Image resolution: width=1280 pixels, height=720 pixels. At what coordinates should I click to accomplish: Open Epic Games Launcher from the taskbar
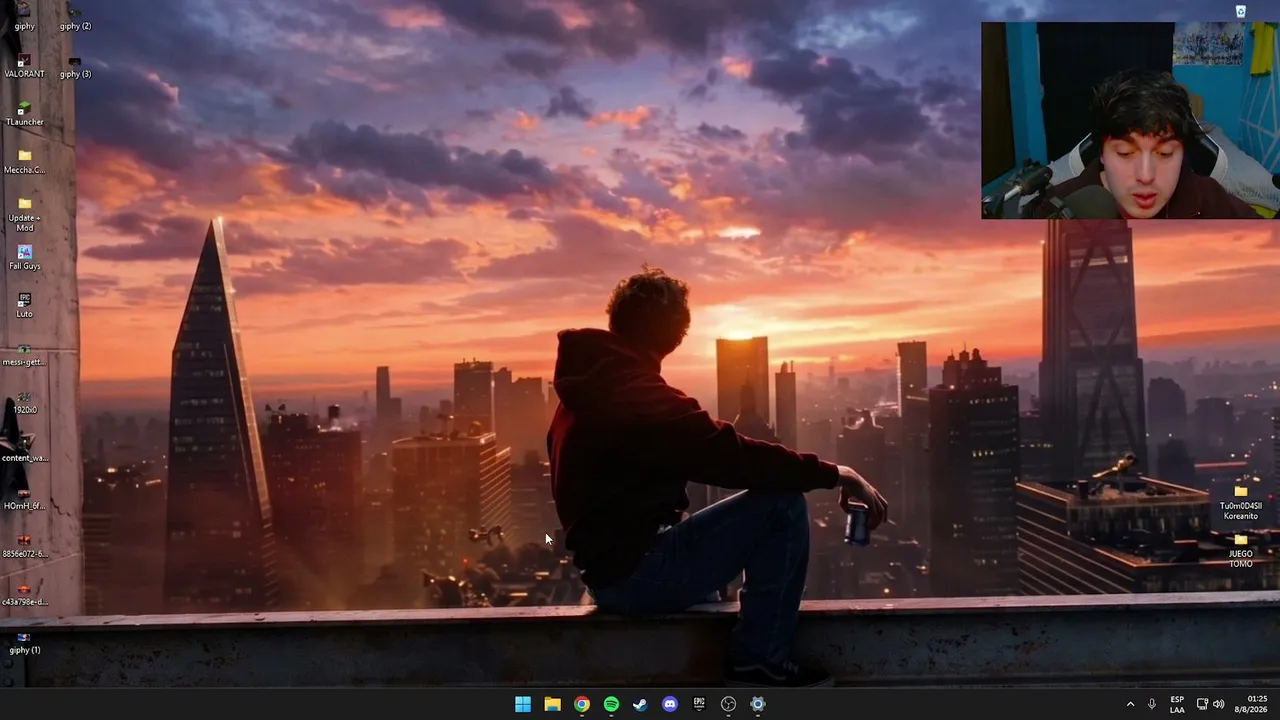click(699, 704)
